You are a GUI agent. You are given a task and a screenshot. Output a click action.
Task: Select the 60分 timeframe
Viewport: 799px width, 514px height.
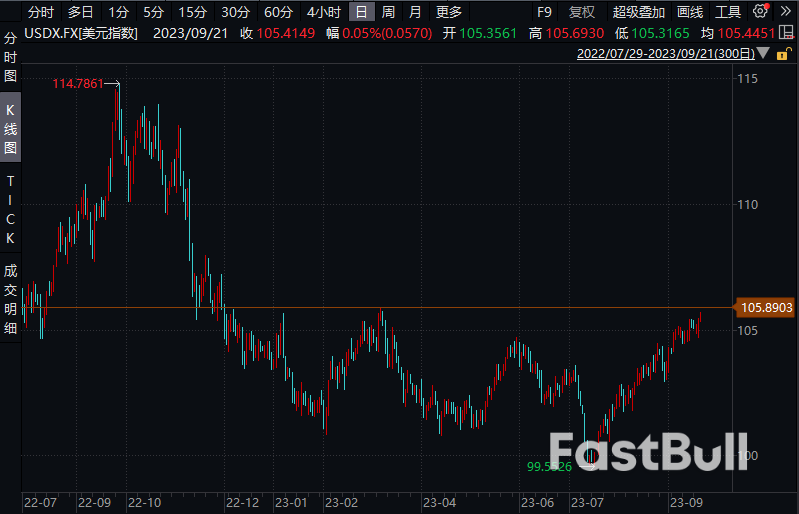click(x=278, y=12)
